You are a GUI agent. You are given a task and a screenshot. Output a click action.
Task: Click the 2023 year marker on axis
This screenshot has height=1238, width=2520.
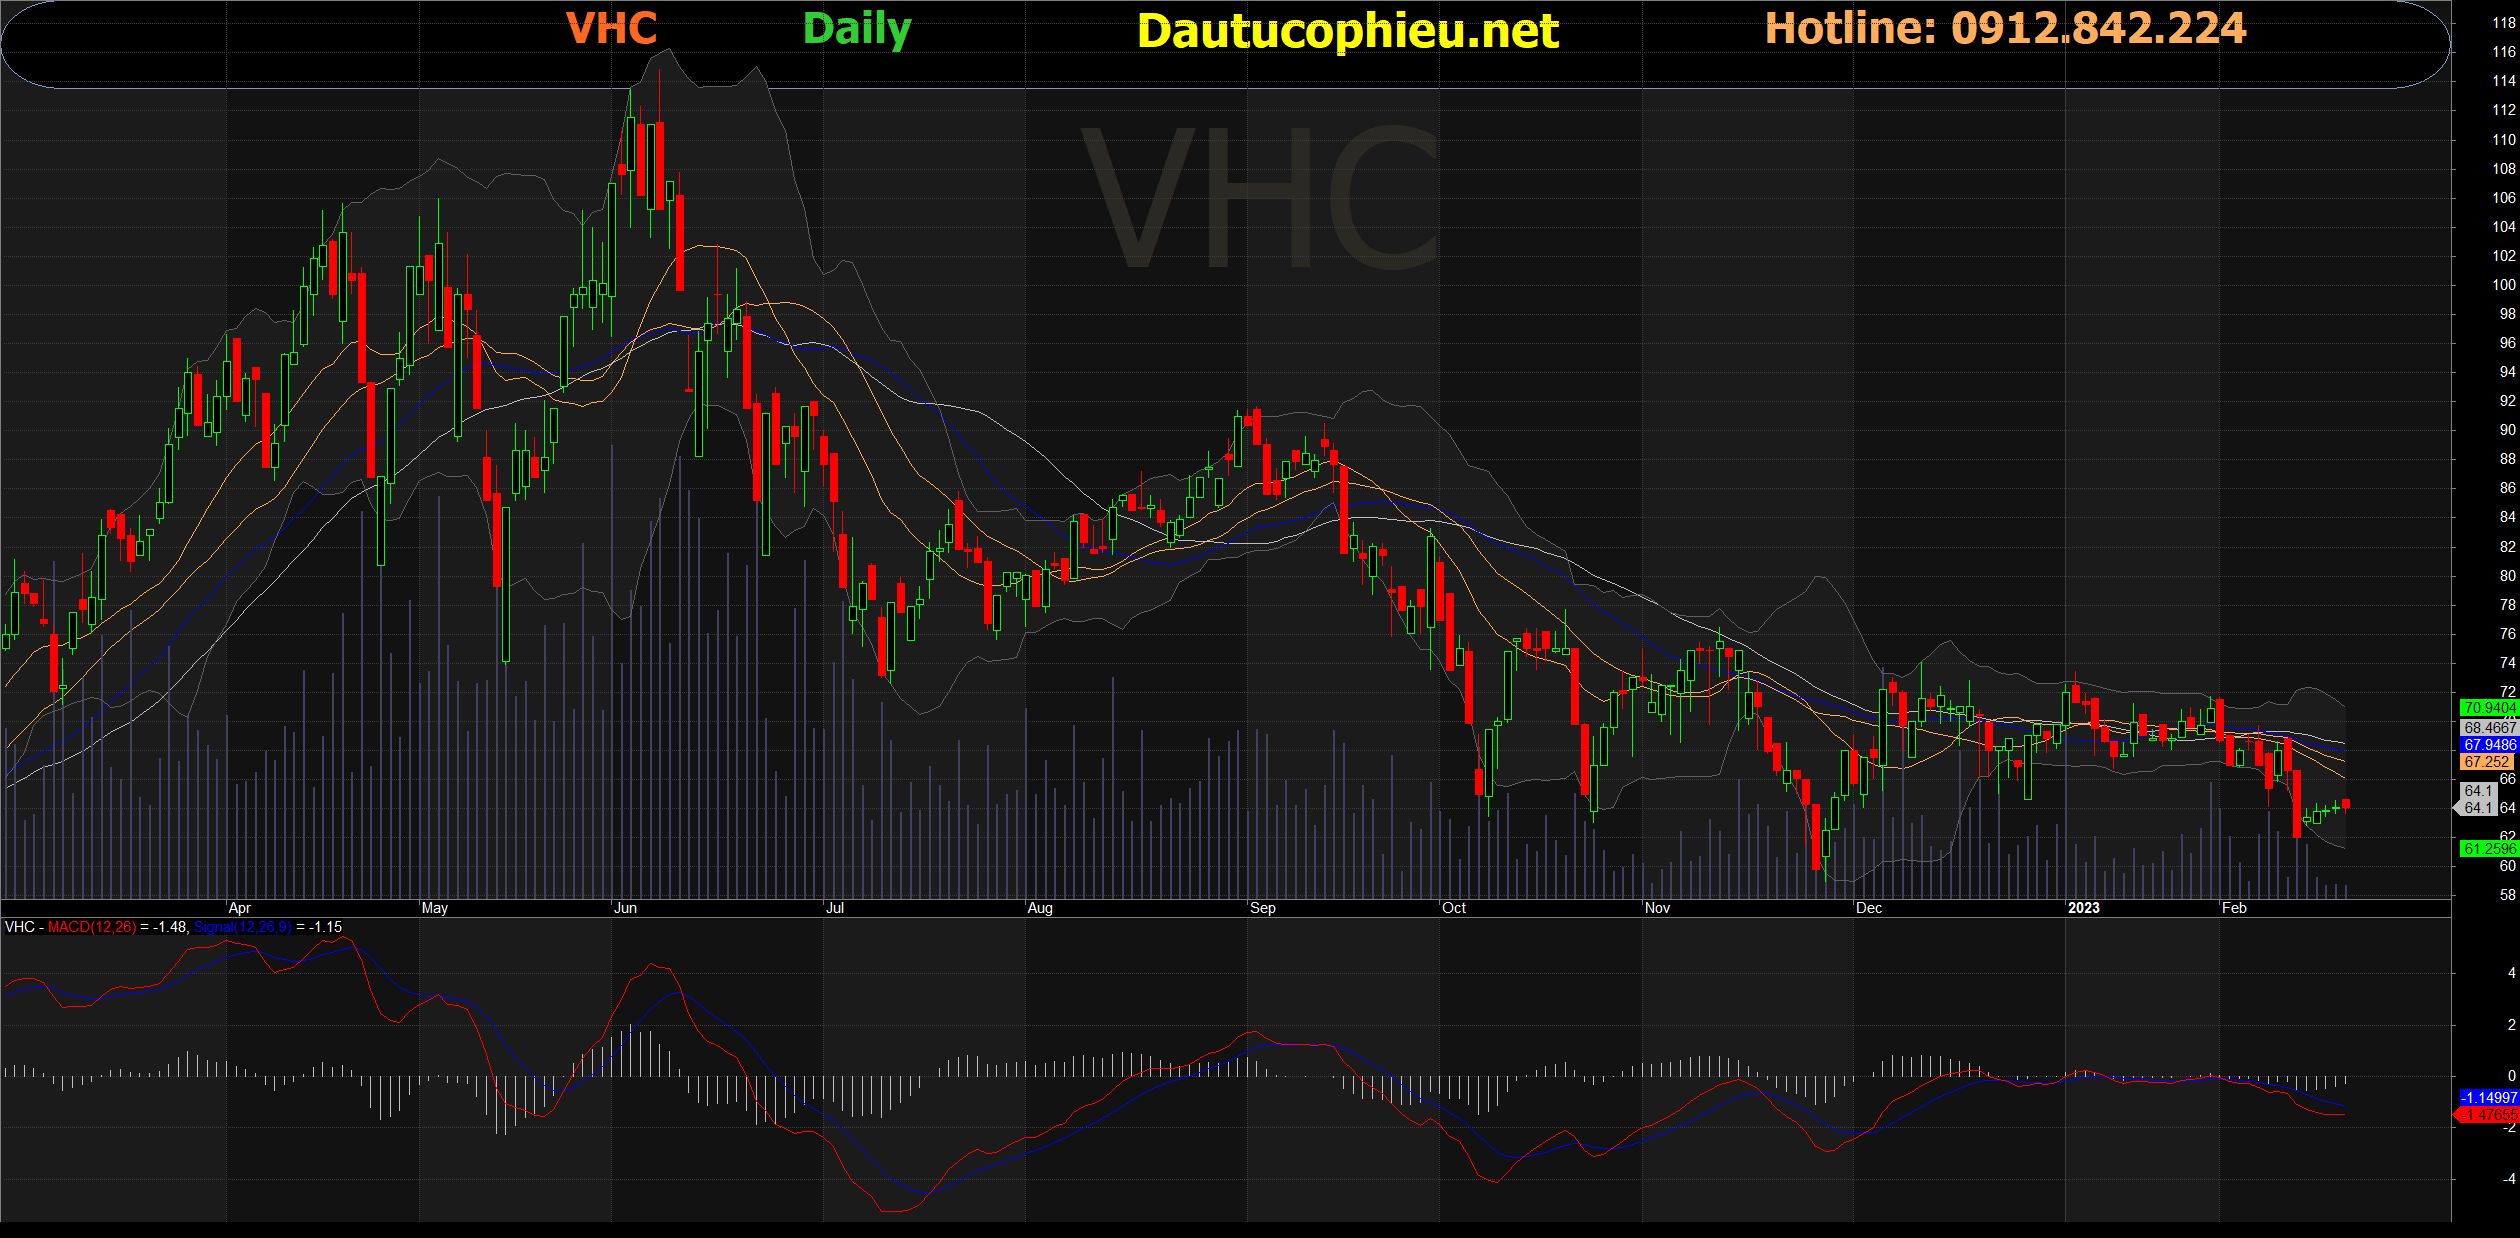point(2083,908)
